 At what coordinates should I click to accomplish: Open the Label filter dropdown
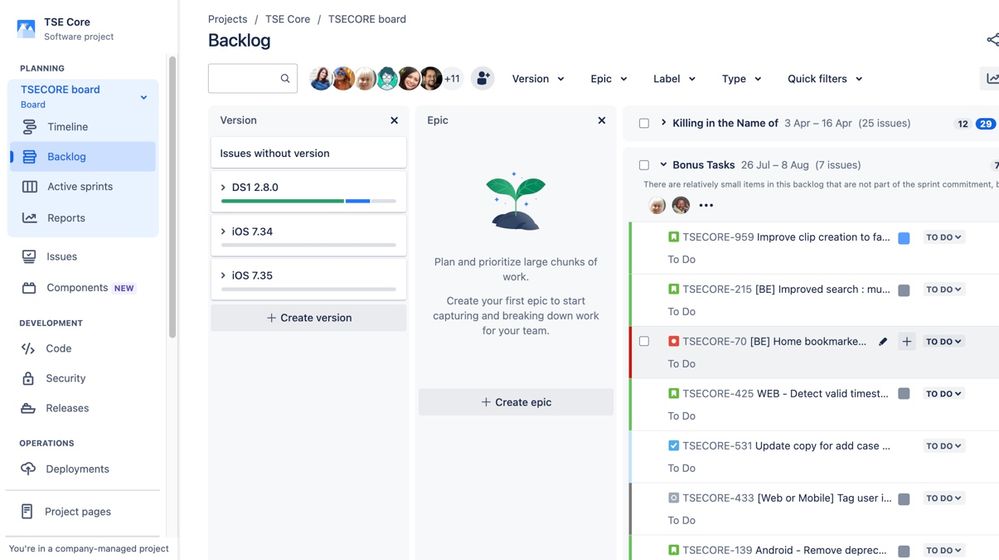click(x=674, y=79)
